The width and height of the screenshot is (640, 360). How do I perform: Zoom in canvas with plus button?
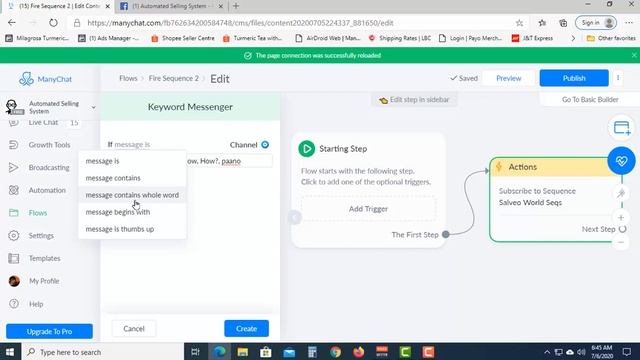pos(621,218)
